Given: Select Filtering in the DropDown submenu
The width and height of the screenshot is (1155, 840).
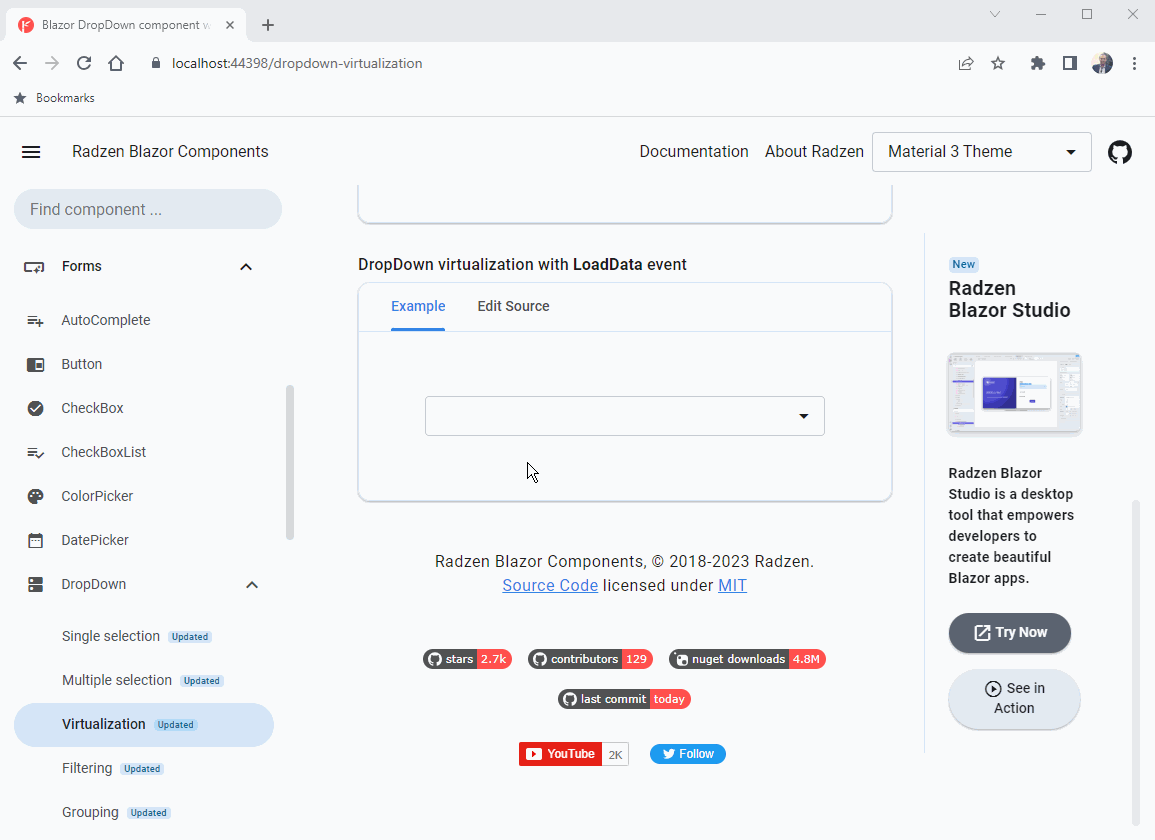Looking at the screenshot, I should click(87, 768).
